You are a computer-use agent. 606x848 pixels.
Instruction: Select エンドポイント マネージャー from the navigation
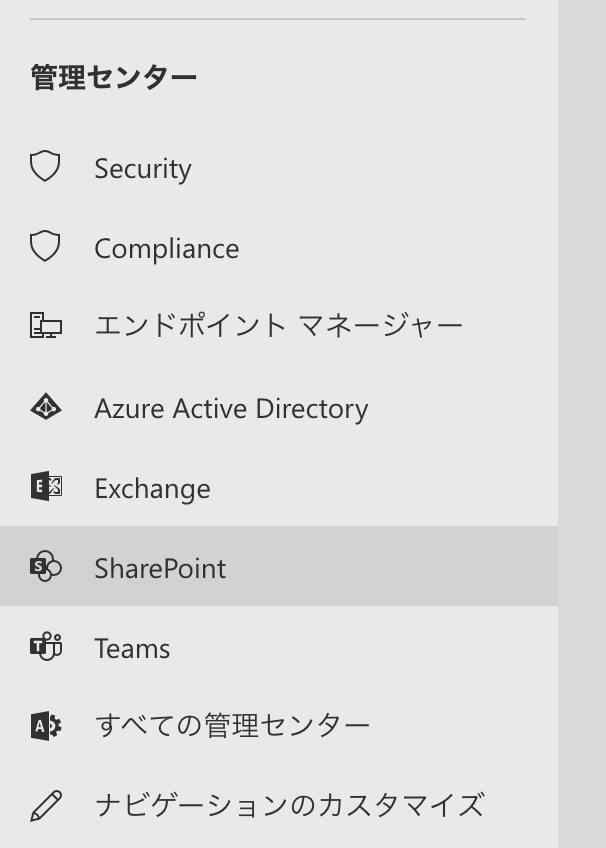point(278,326)
